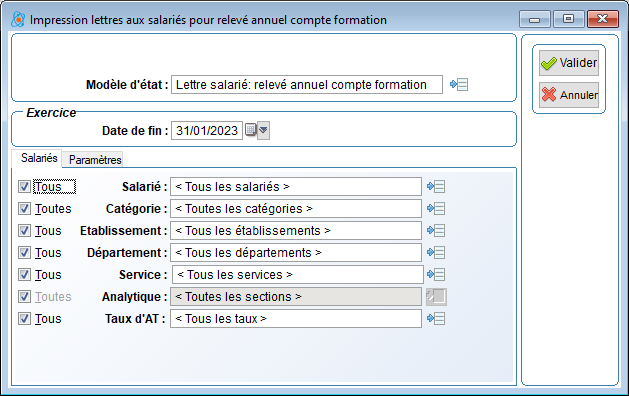Click the Taux d'AT : label
Viewport: 629px width, 396px height.
tap(135, 319)
